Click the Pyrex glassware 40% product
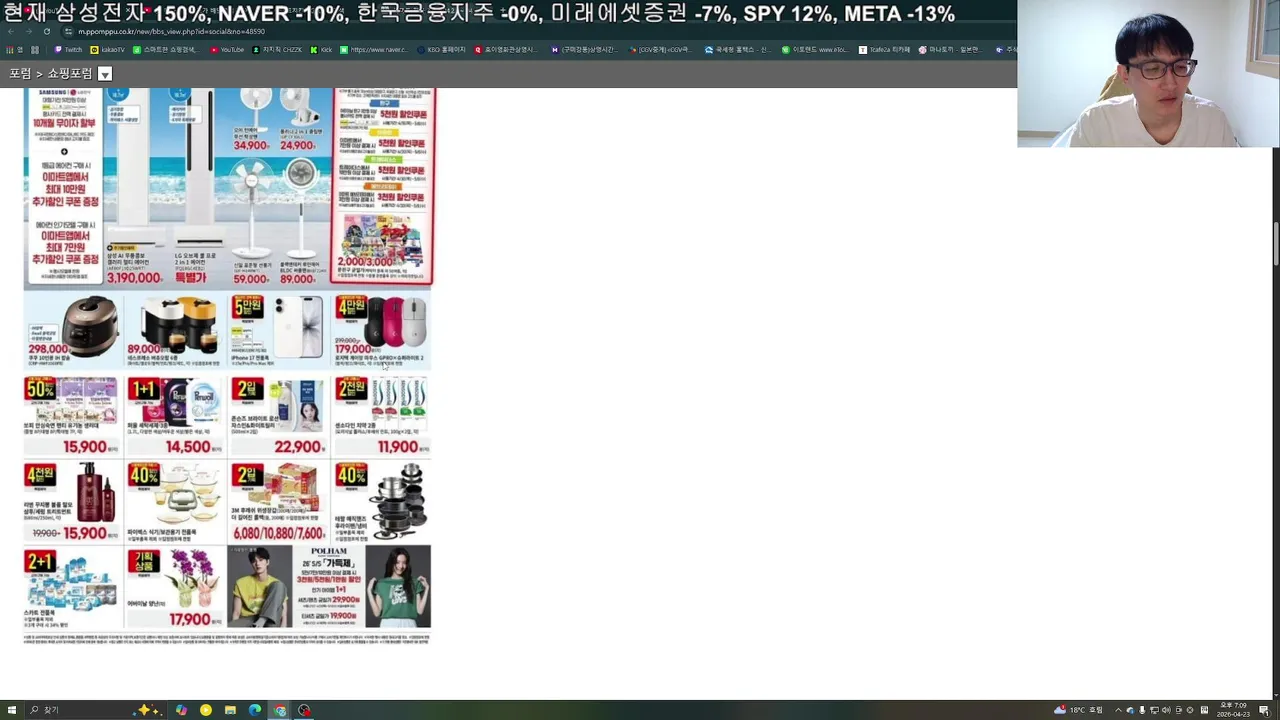This screenshot has height=720, width=1280. (x=176, y=501)
